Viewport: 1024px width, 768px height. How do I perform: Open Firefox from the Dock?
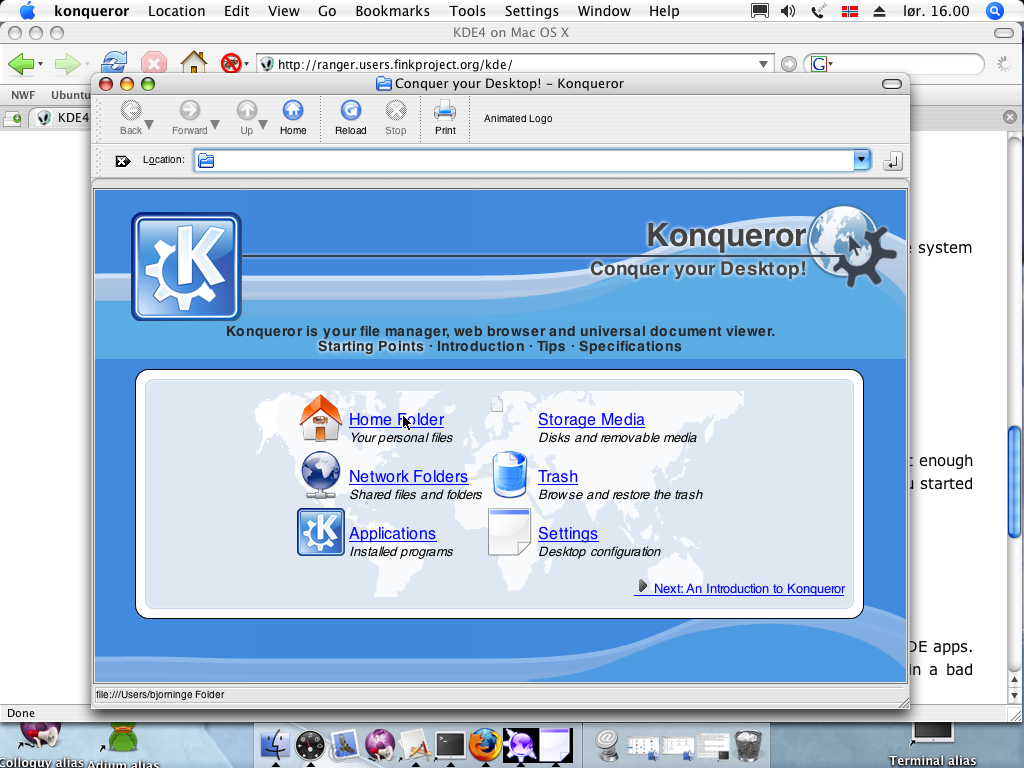coord(485,744)
